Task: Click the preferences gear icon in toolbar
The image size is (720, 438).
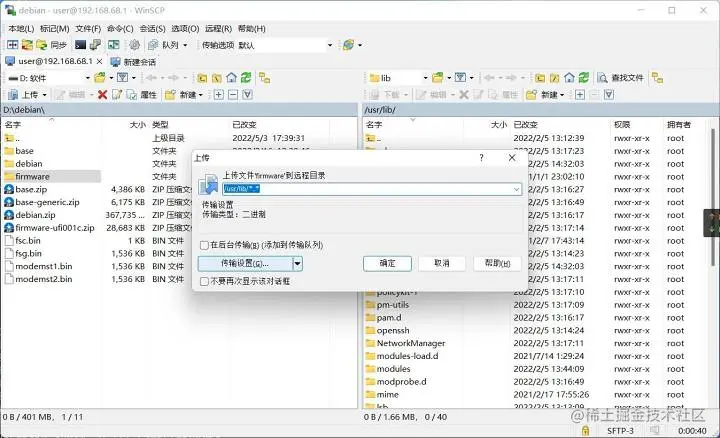Action: [x=134, y=45]
